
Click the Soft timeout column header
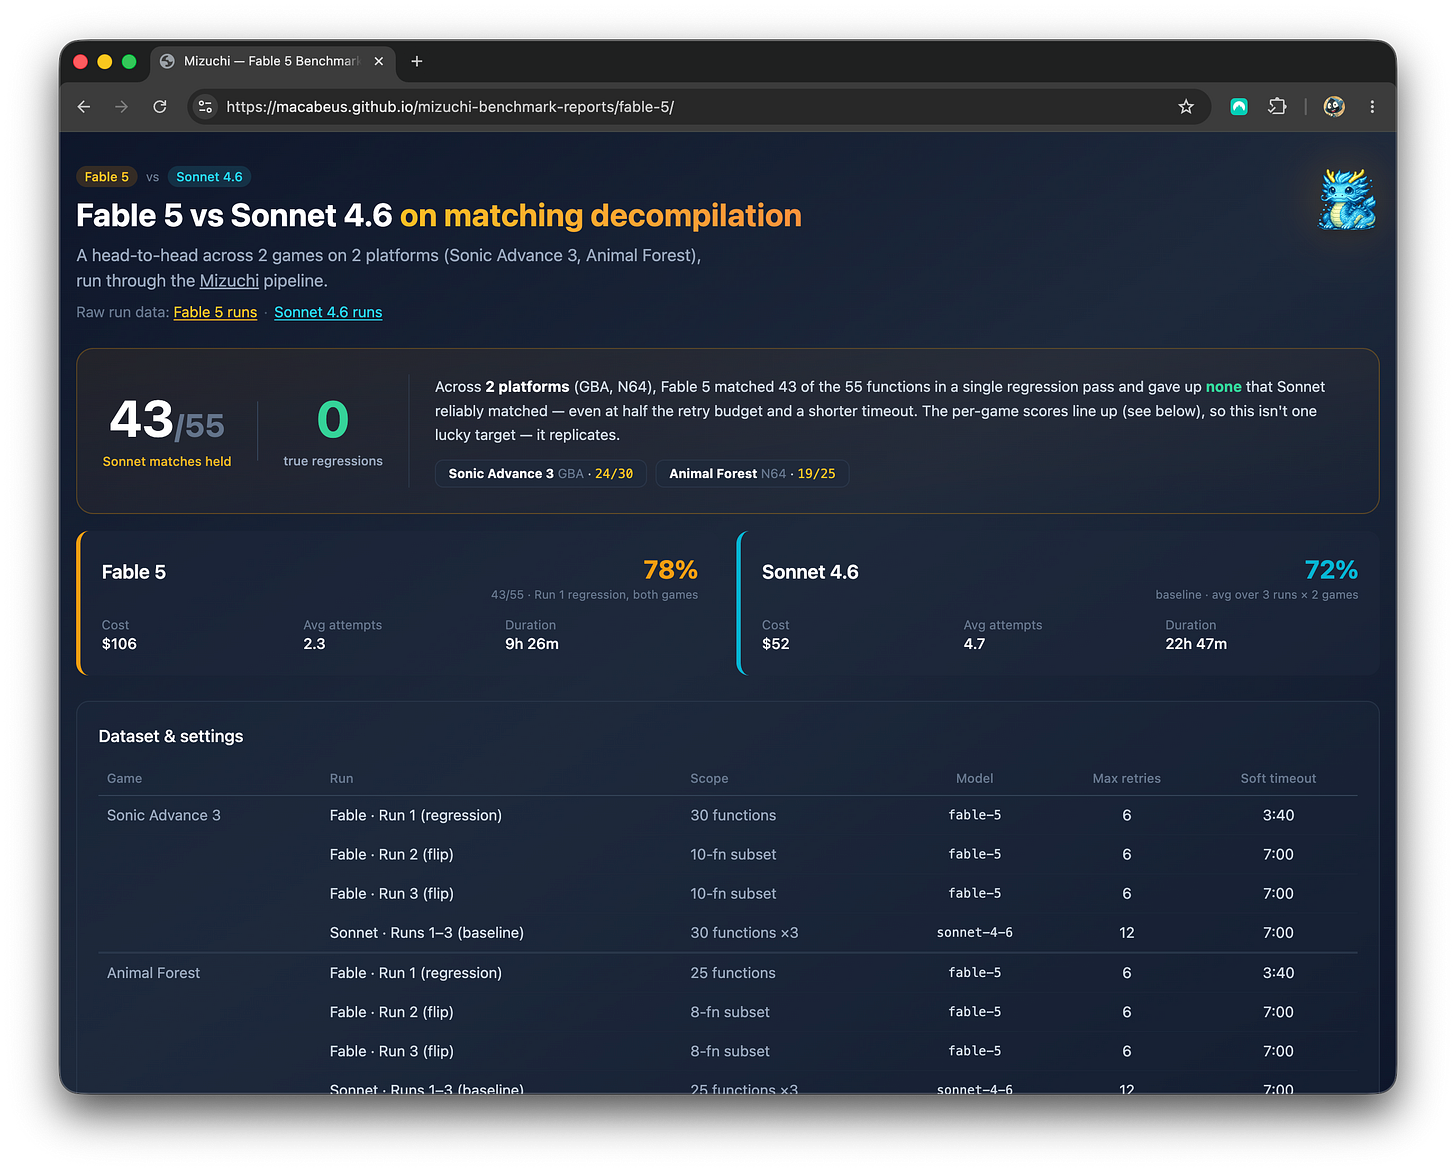1278,778
